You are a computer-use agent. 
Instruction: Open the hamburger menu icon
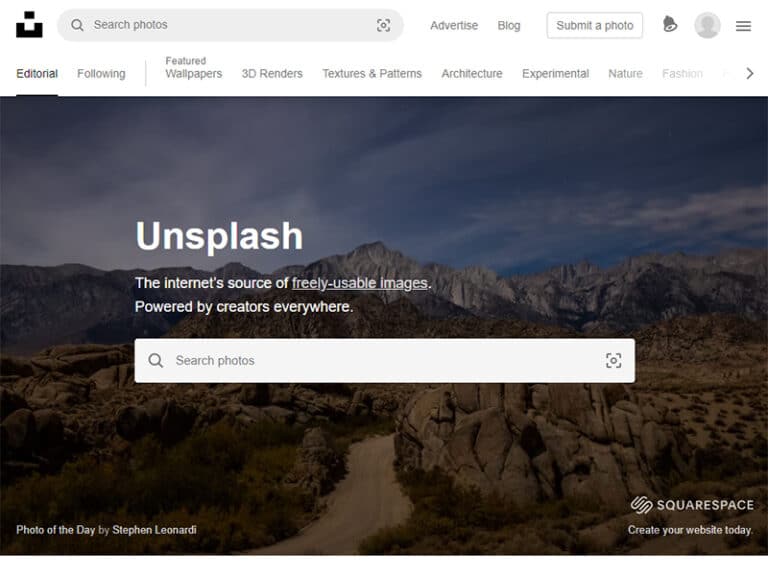coord(743,26)
